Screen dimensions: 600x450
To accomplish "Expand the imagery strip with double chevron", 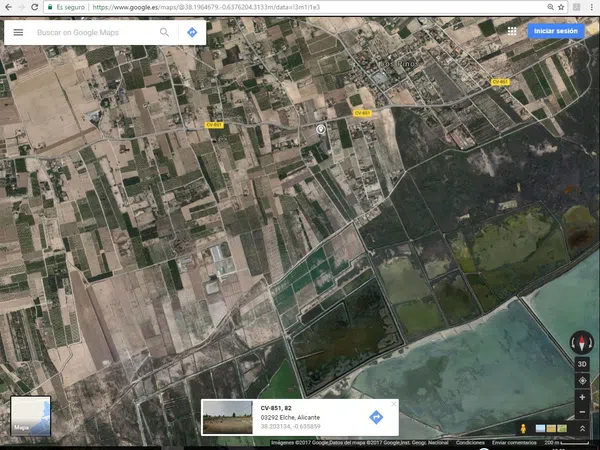I will click(582, 429).
